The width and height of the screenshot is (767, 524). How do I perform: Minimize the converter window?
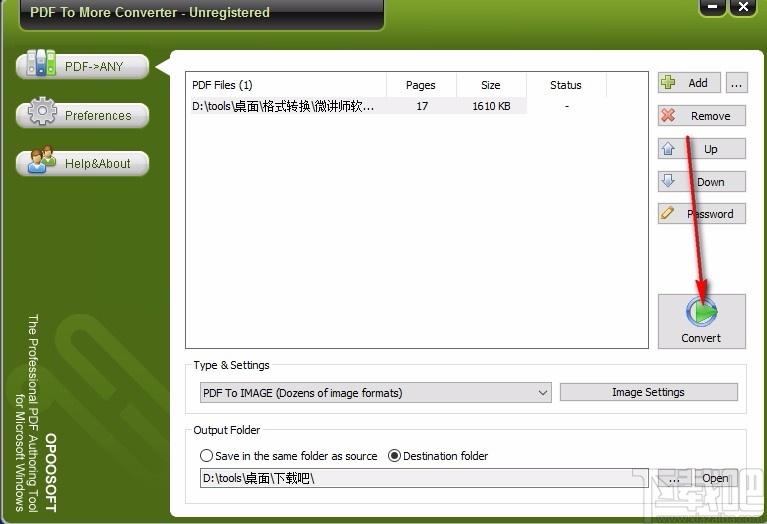coord(713,7)
